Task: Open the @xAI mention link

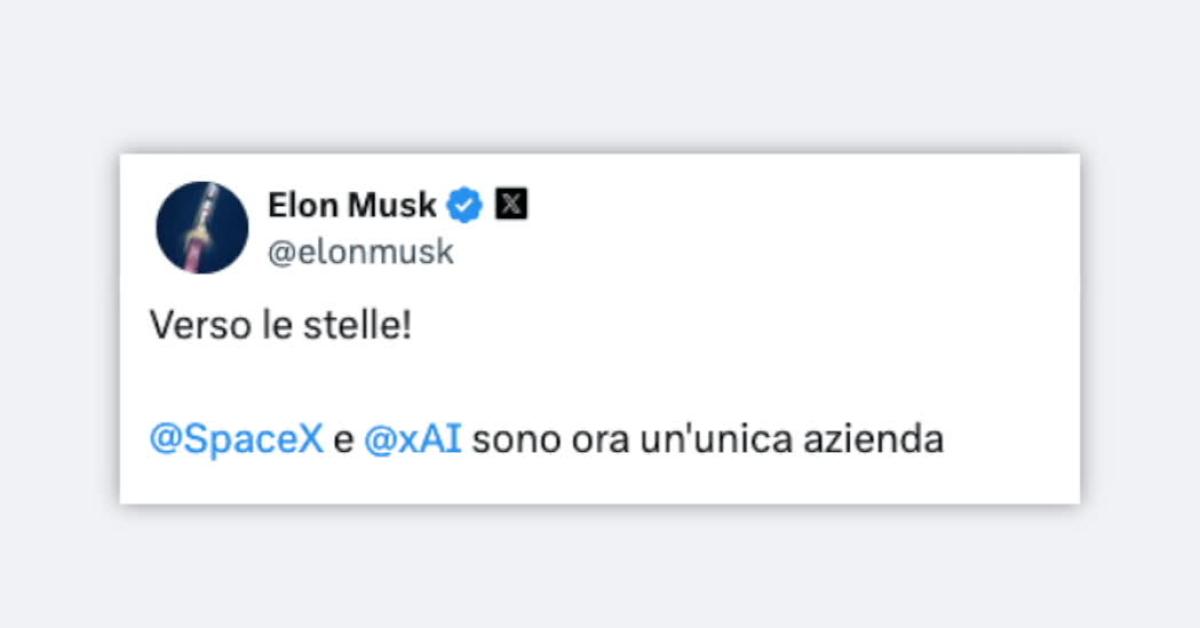Action: [x=412, y=439]
